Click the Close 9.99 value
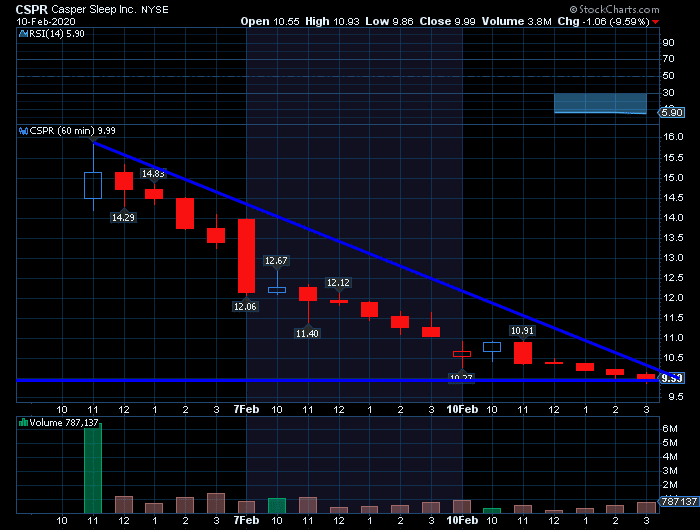 (447, 21)
